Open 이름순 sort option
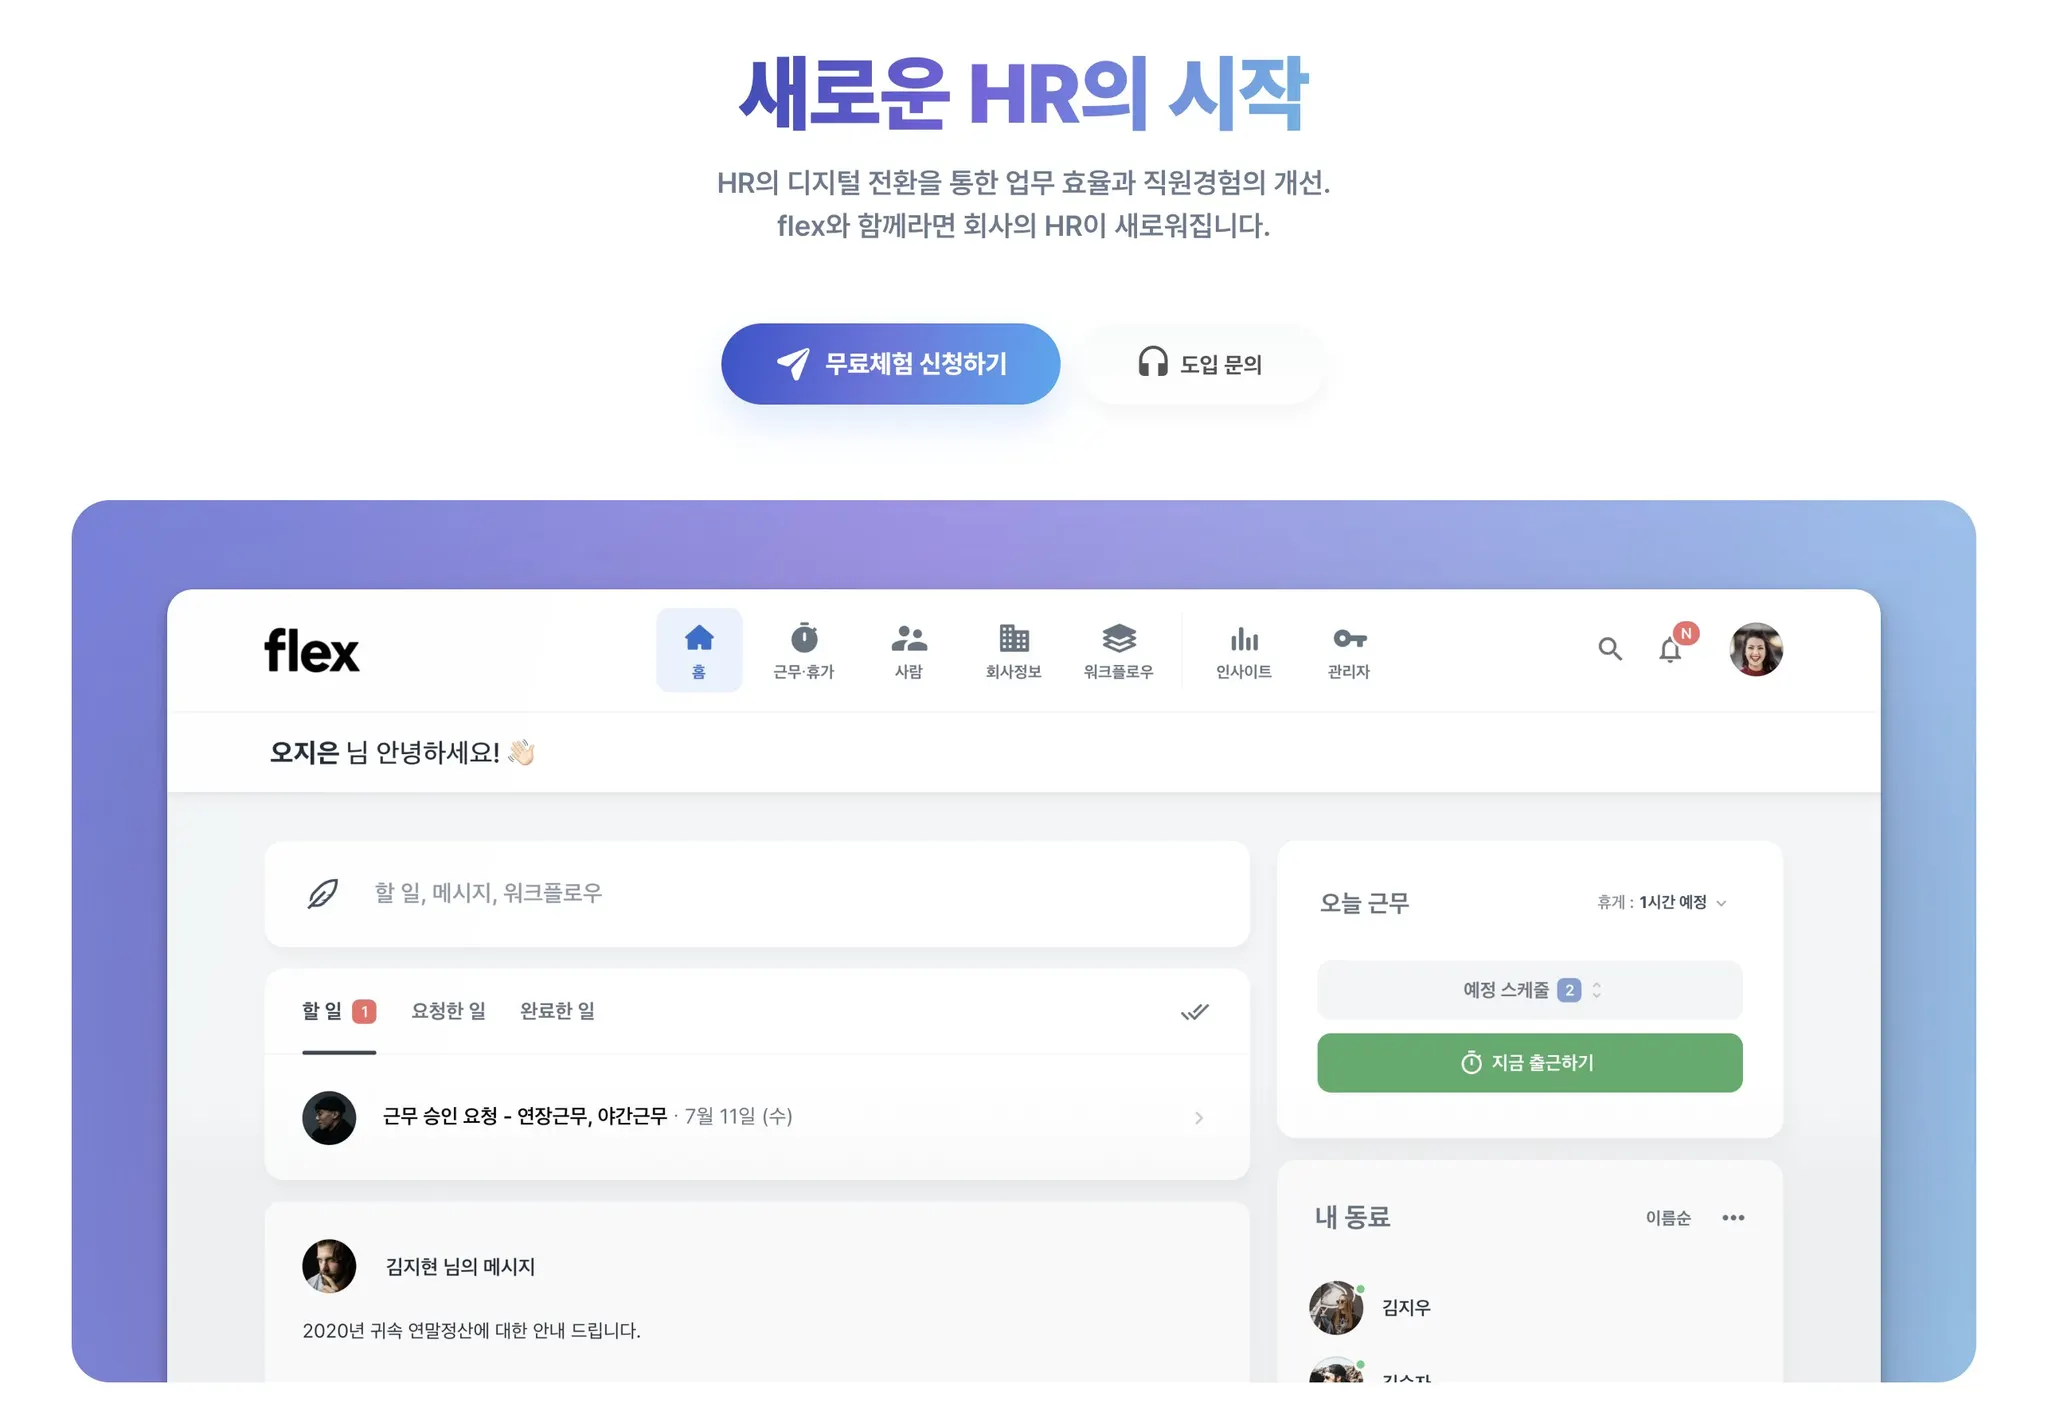 (1668, 1217)
